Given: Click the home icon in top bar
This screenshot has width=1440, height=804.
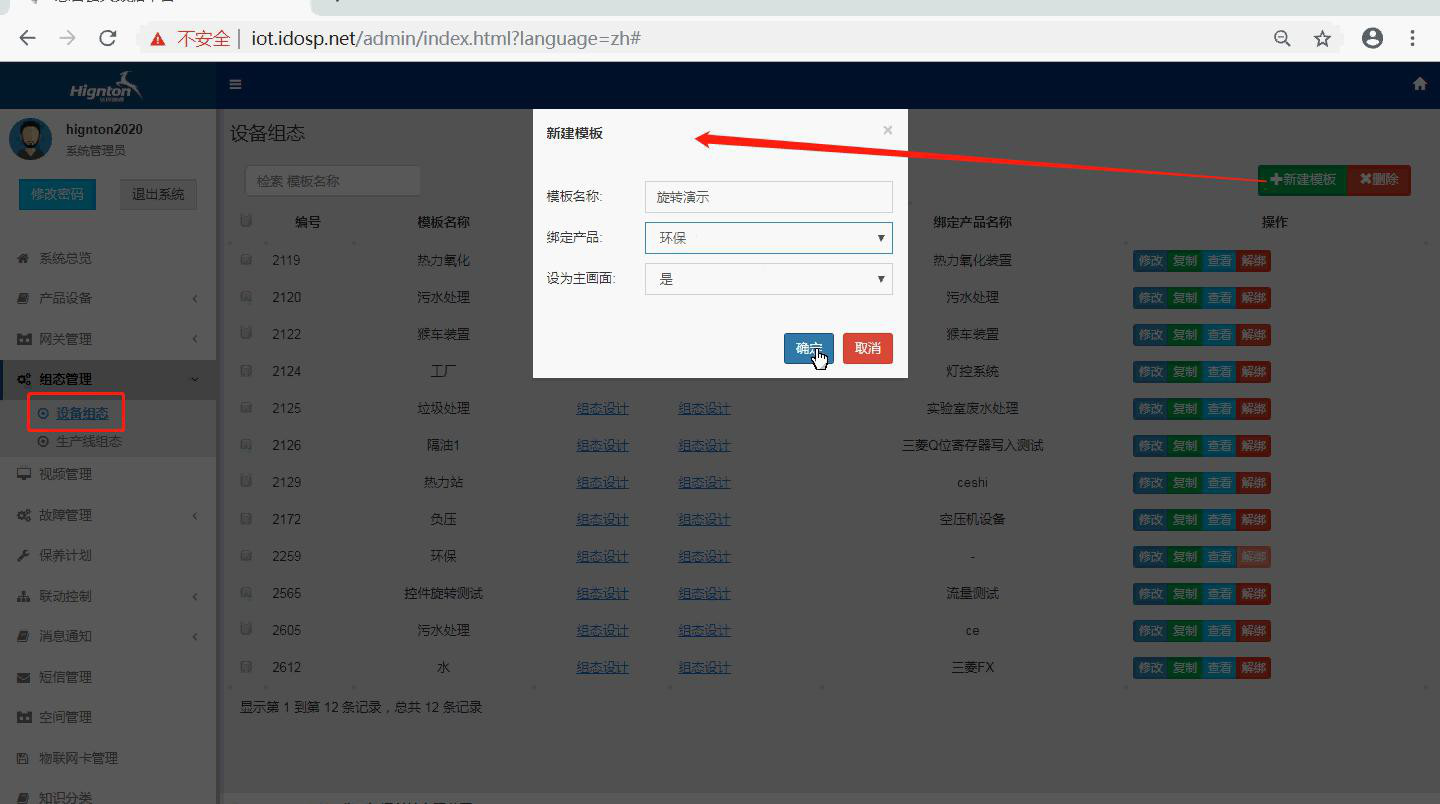Looking at the screenshot, I should coord(1420,84).
